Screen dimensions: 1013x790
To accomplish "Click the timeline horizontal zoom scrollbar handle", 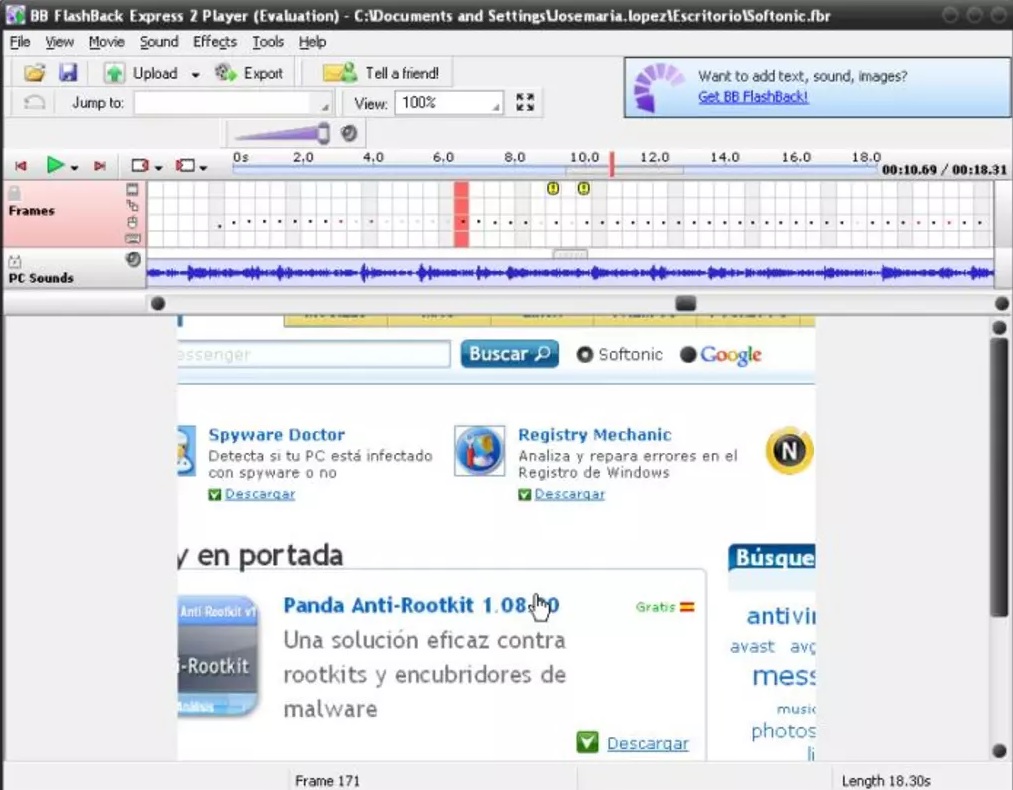I will coord(685,304).
